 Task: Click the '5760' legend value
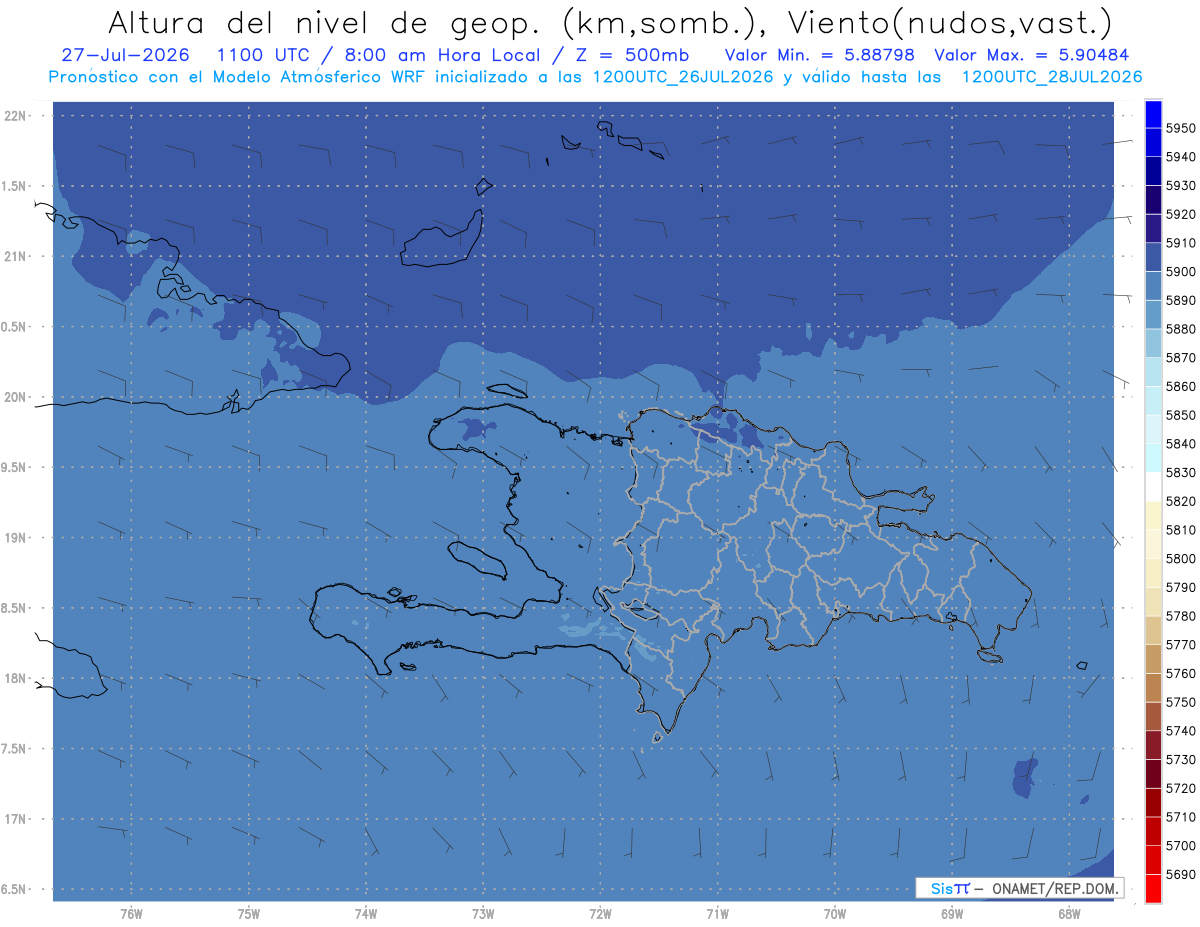tap(1180, 674)
